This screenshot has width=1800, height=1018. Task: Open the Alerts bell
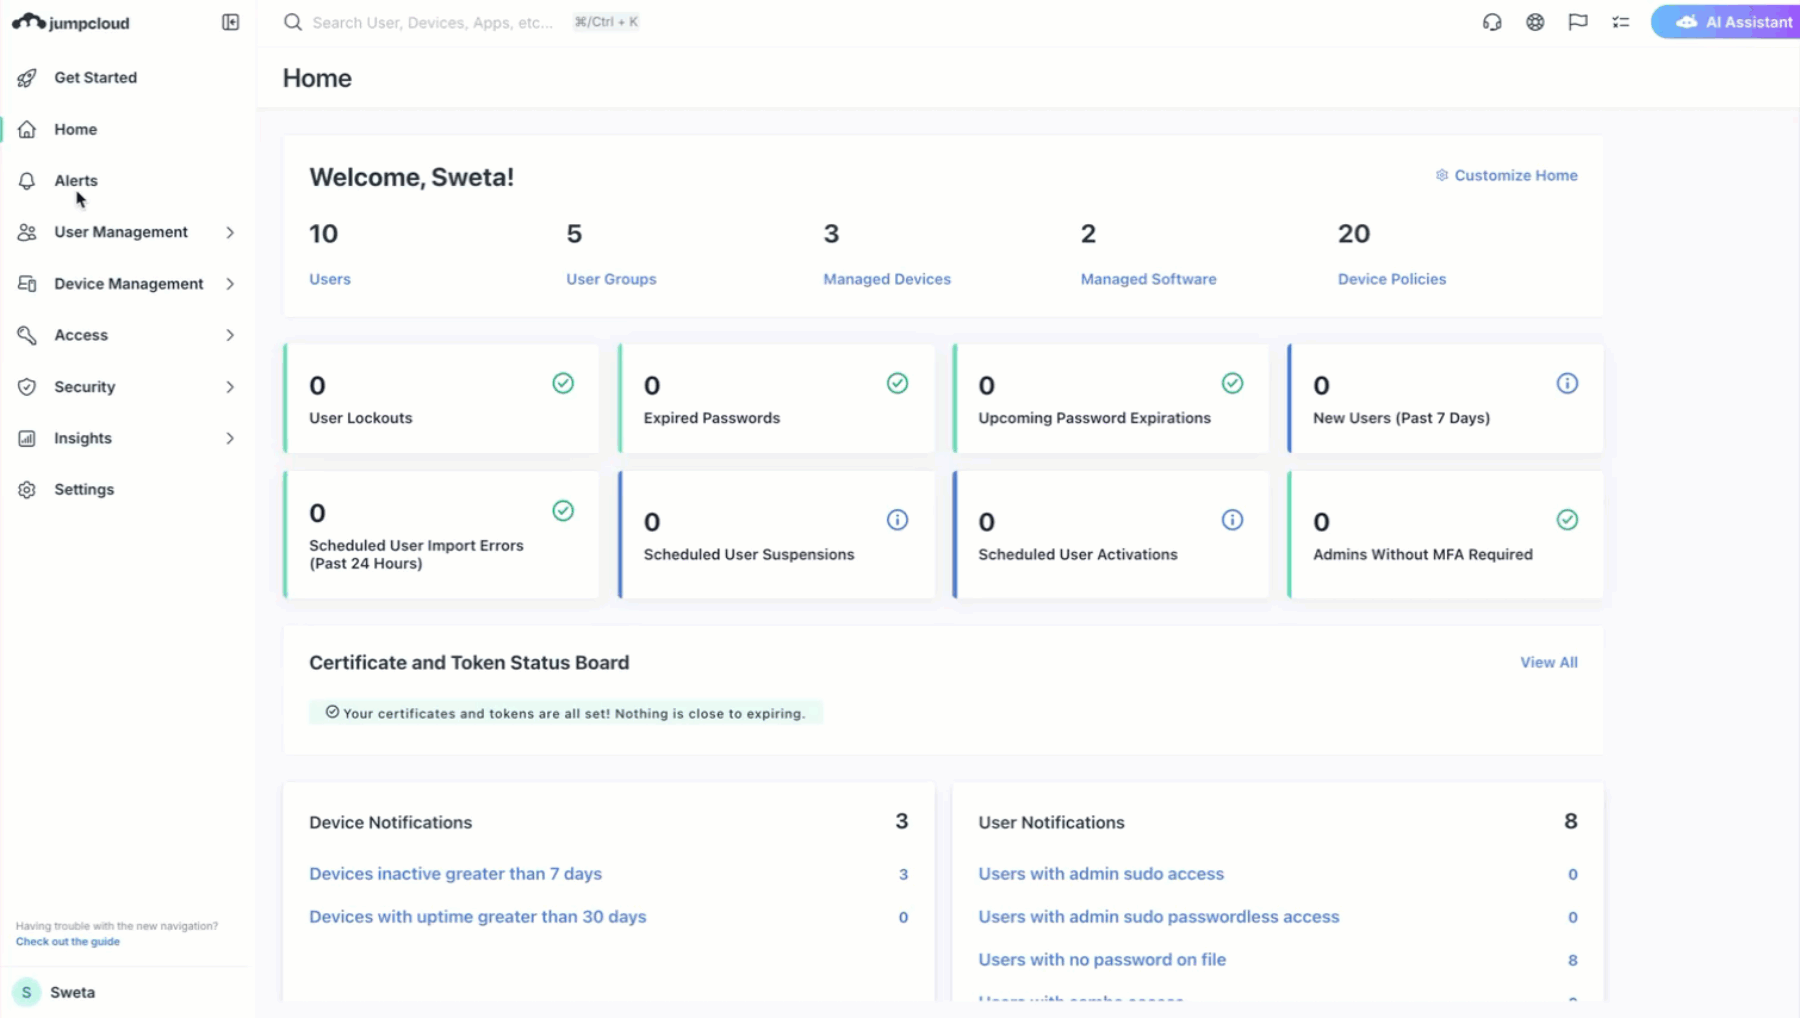pyautogui.click(x=76, y=180)
